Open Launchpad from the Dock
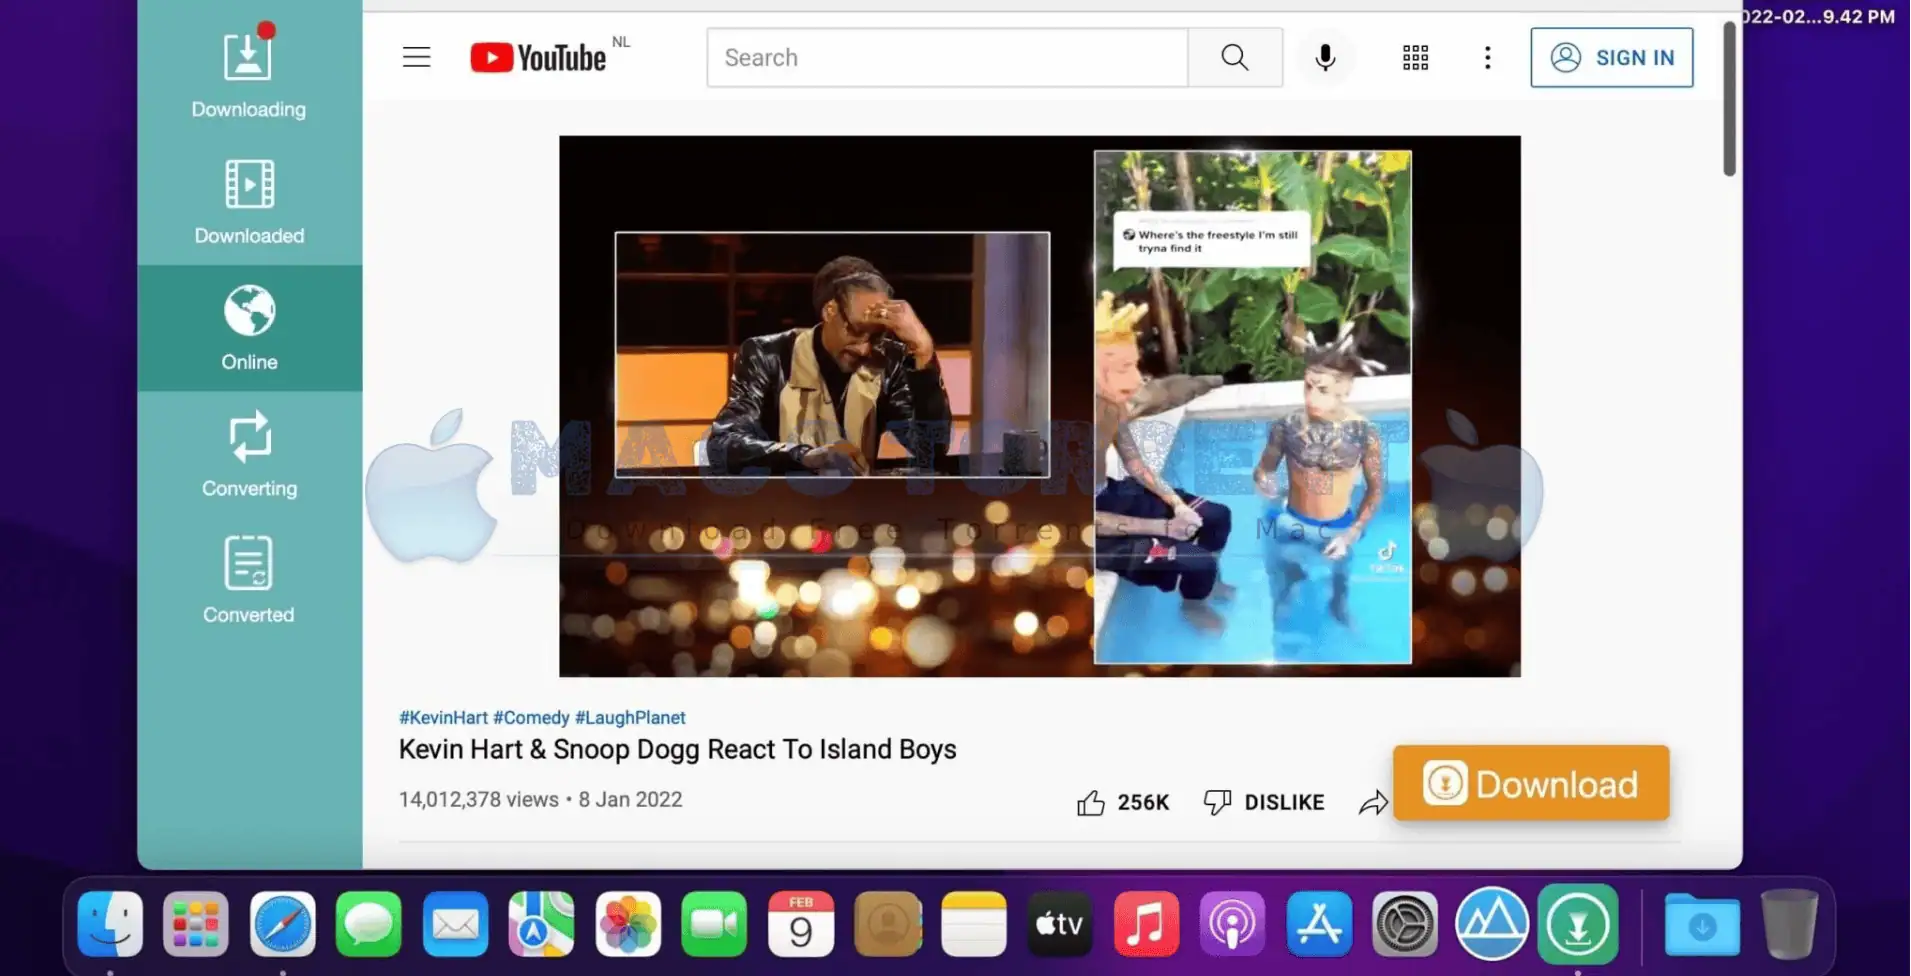 (196, 923)
